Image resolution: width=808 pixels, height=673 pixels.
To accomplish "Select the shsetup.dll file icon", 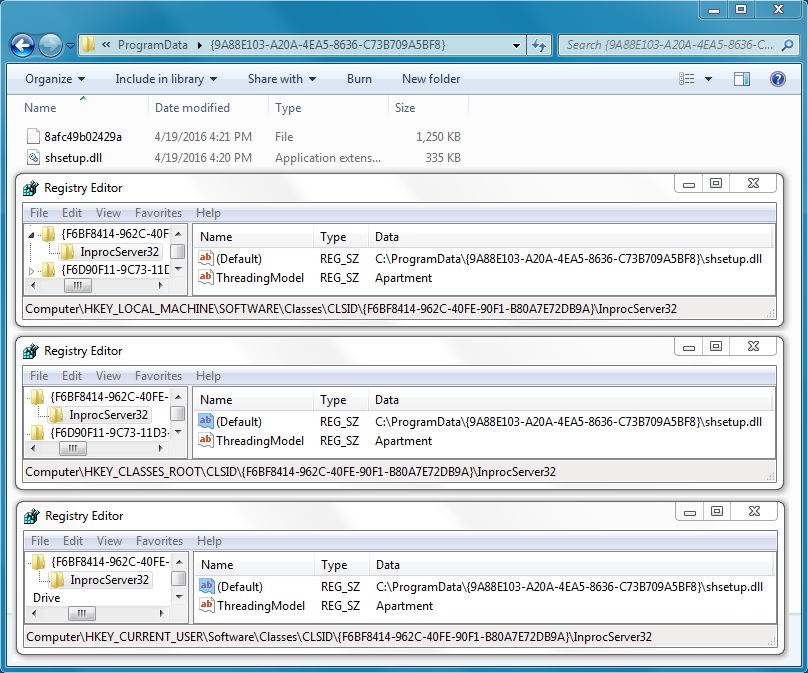I will (34, 157).
